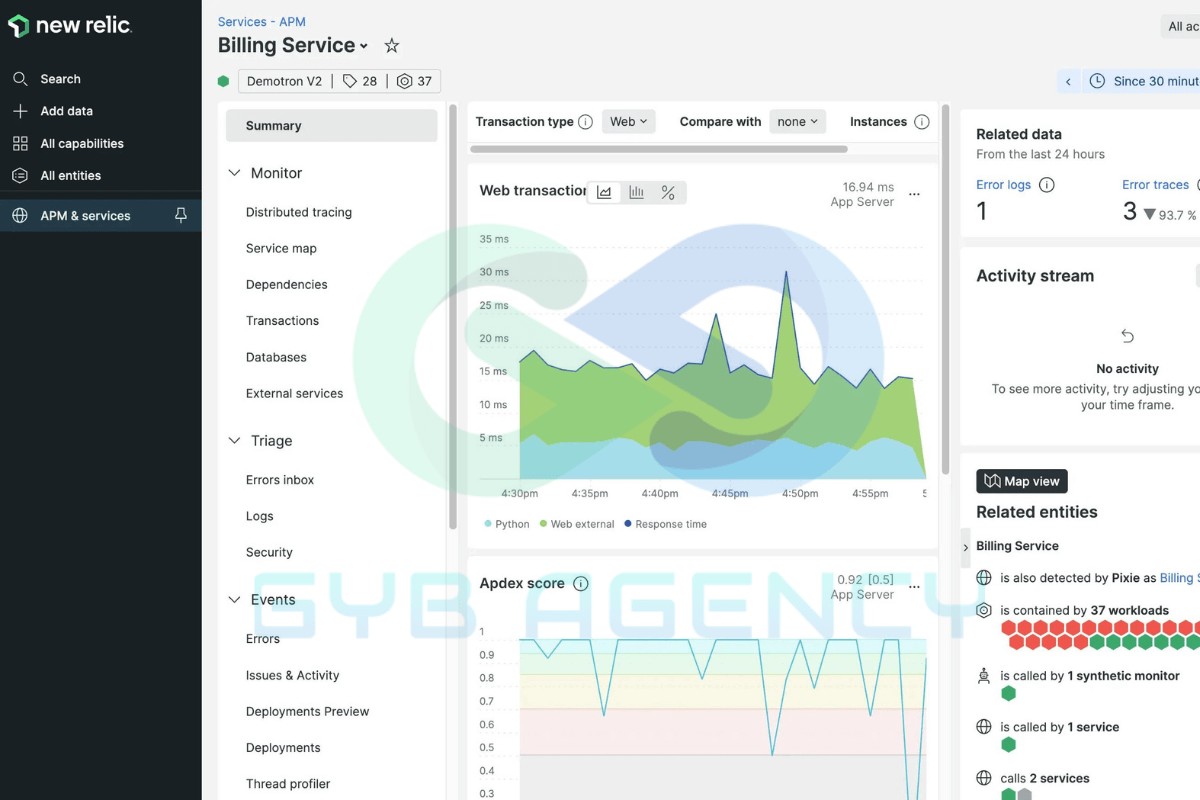1200x800 pixels.
Task: Click the New Relic logo
Action: click(x=69, y=26)
